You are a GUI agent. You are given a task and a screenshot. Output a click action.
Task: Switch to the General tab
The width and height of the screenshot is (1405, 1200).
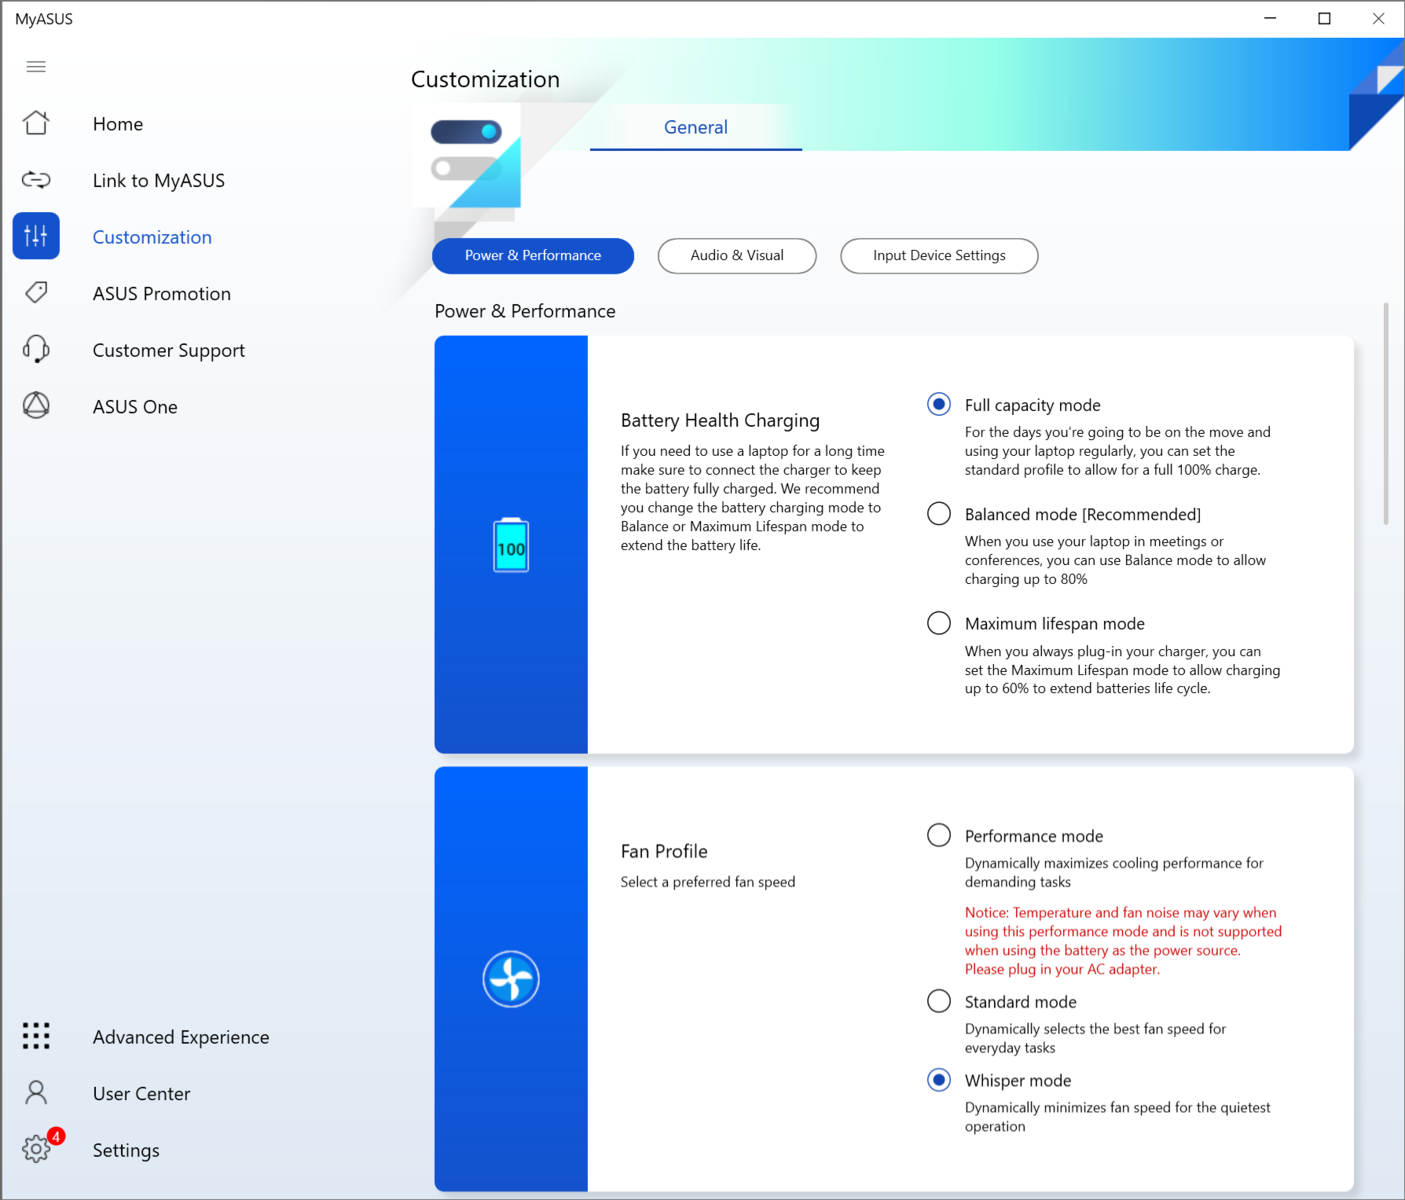(696, 127)
